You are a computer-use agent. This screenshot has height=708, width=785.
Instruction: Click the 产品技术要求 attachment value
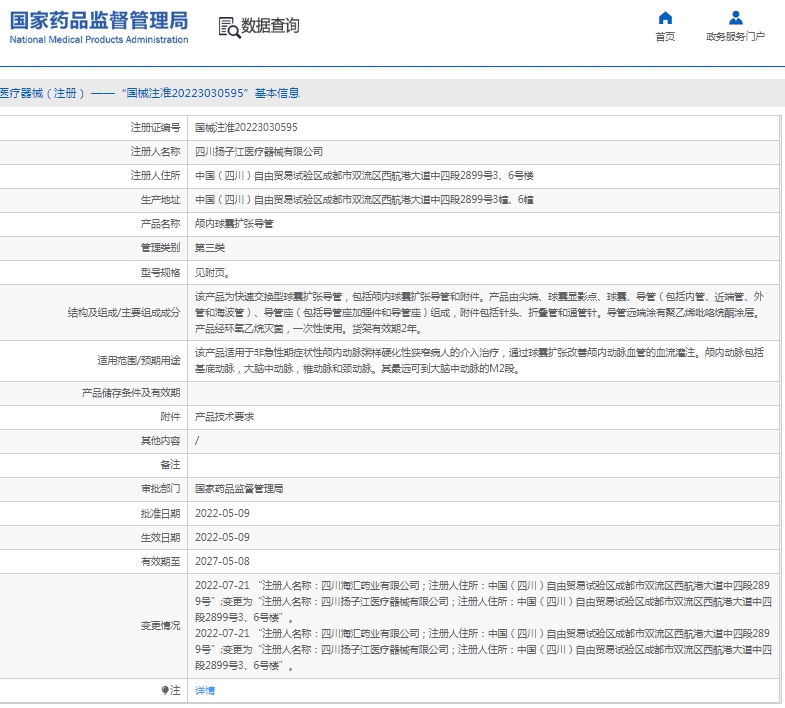click(224, 417)
